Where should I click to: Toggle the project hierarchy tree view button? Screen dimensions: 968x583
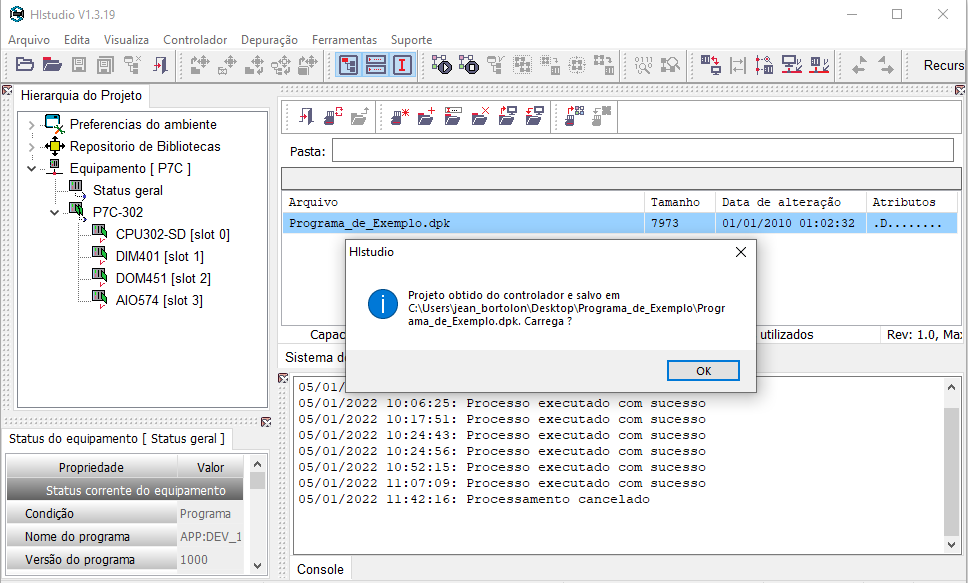click(348, 64)
